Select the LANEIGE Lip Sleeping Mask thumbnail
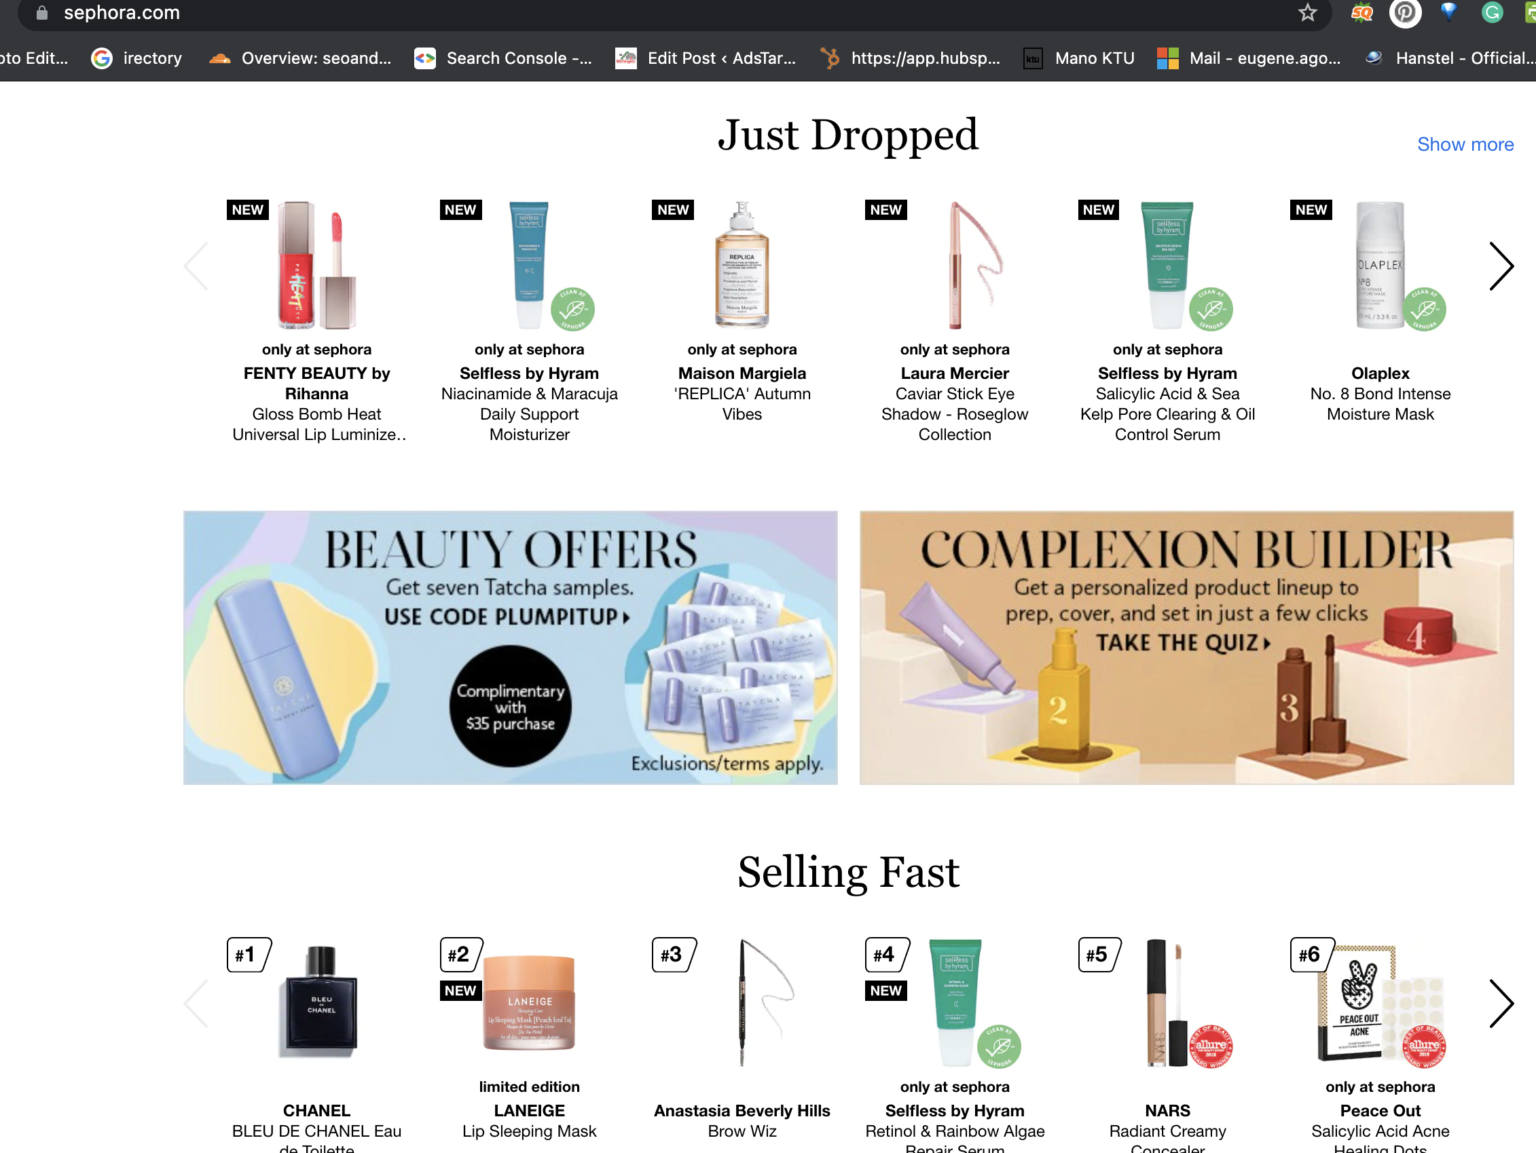 coord(529,1003)
